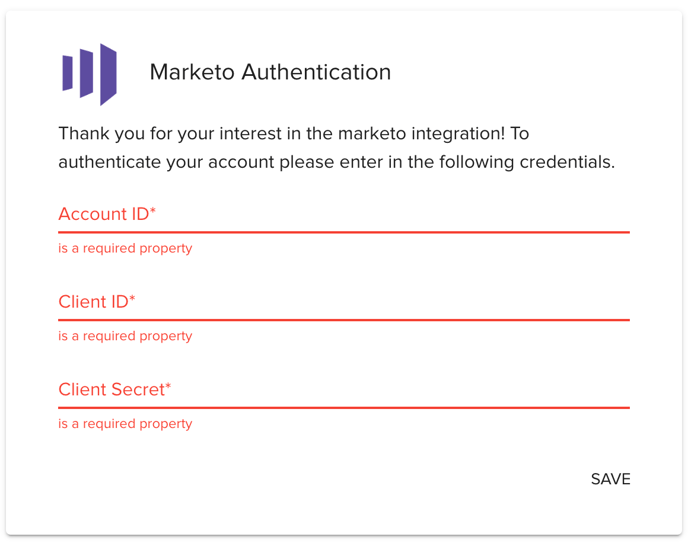The width and height of the screenshot is (688, 543).
Task: Click the "Thank you for your interest" text line
Action: point(293,133)
